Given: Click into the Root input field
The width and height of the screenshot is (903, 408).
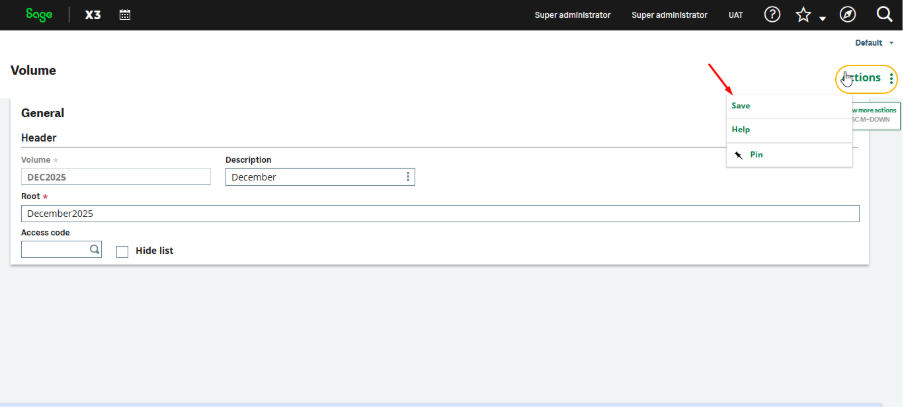Looking at the screenshot, I should click(440, 214).
